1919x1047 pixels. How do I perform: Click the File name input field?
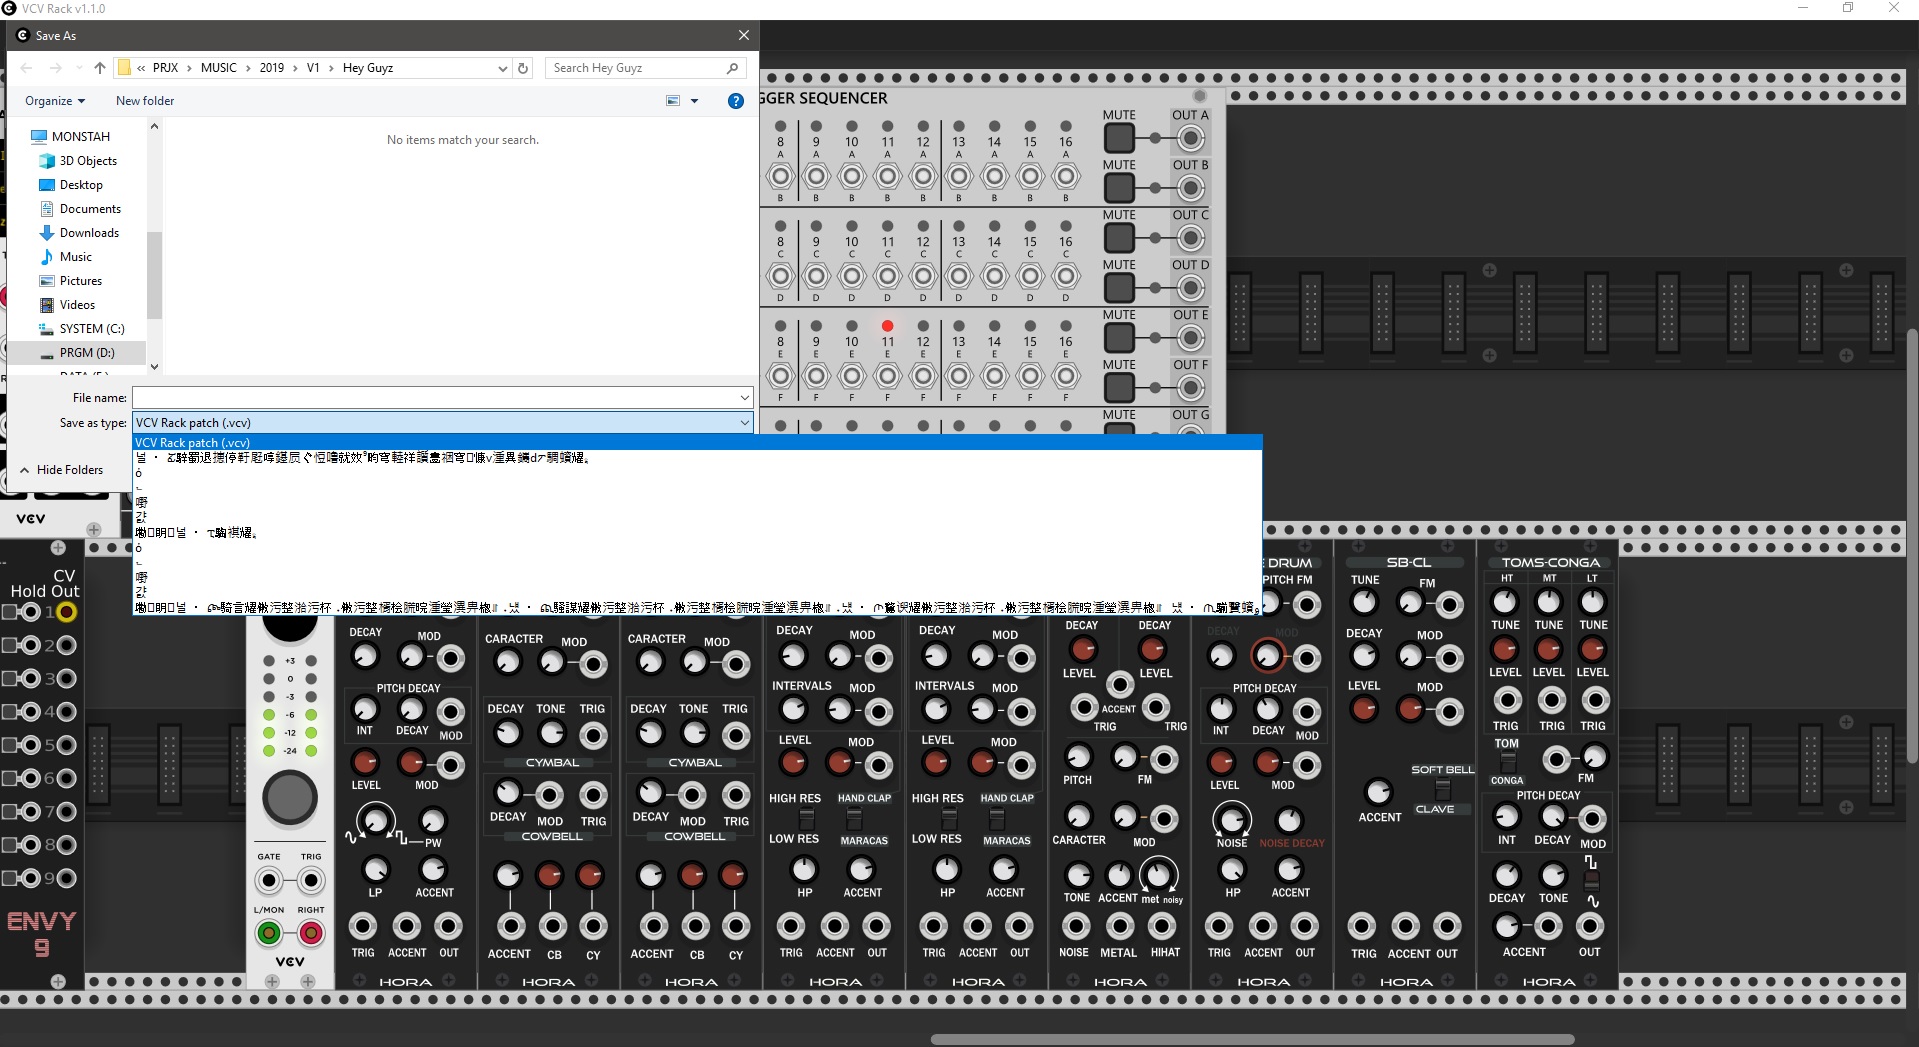(x=435, y=398)
